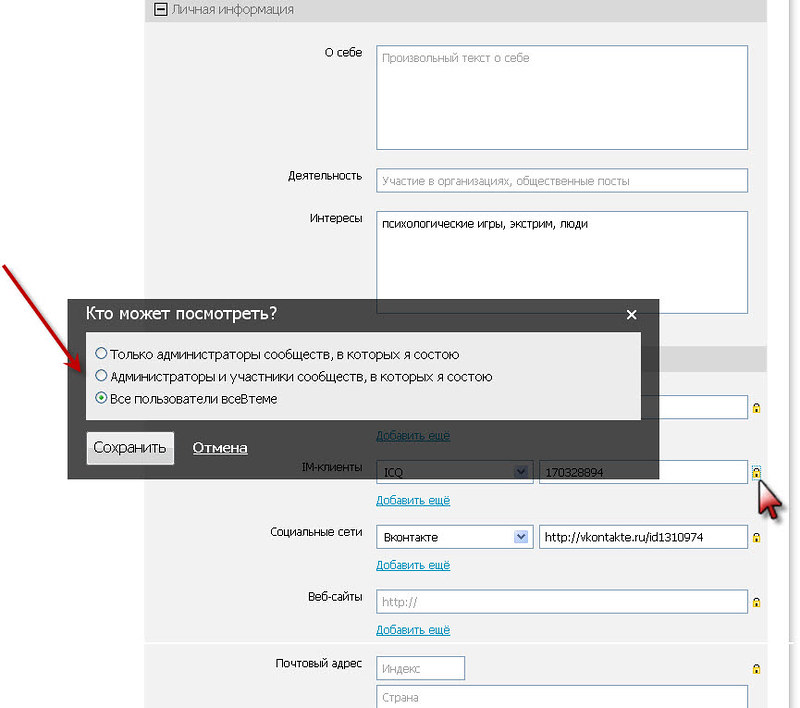This screenshot has width=800, height=708.
Task: Click Добавить ещё under IM-клиенты
Action: click(x=413, y=500)
